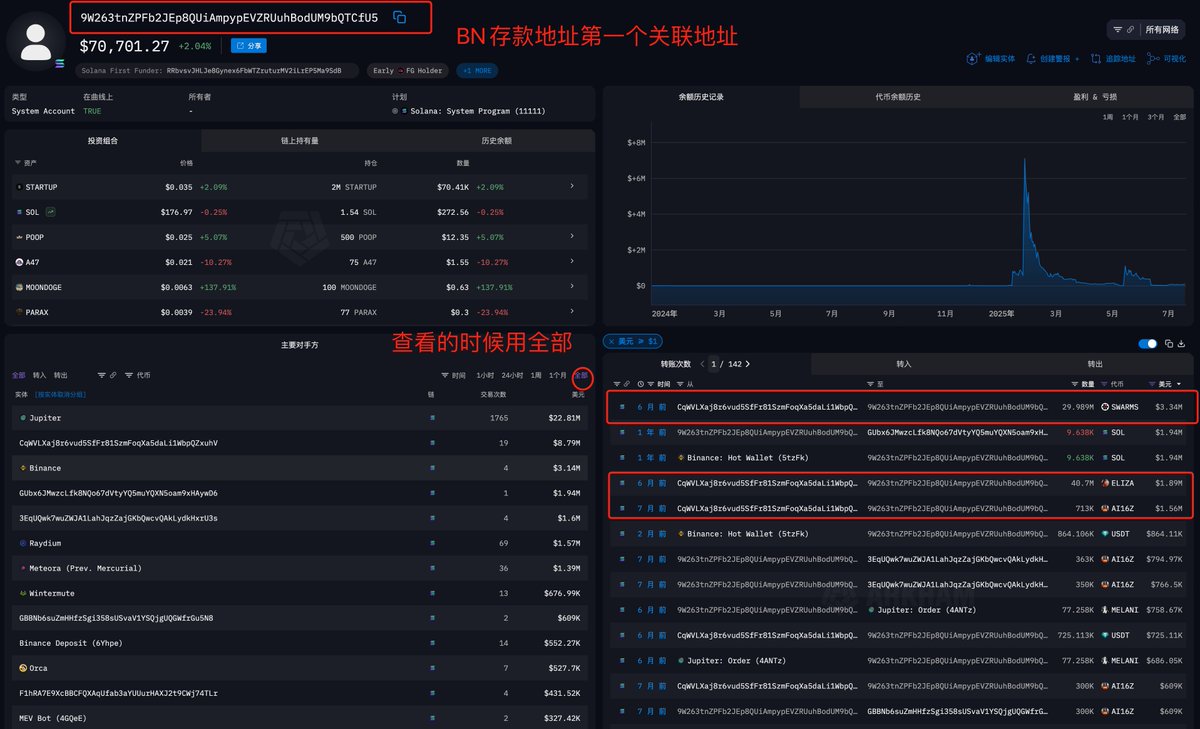The width and height of the screenshot is (1200, 729).
Task: Set counterparties timeframe to 全部
Action: tap(582, 375)
